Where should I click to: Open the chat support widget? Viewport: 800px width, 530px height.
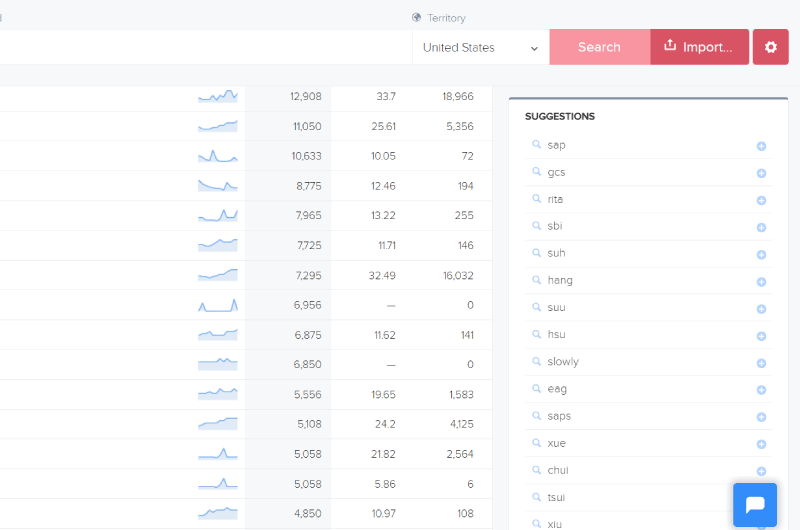pyautogui.click(x=755, y=505)
